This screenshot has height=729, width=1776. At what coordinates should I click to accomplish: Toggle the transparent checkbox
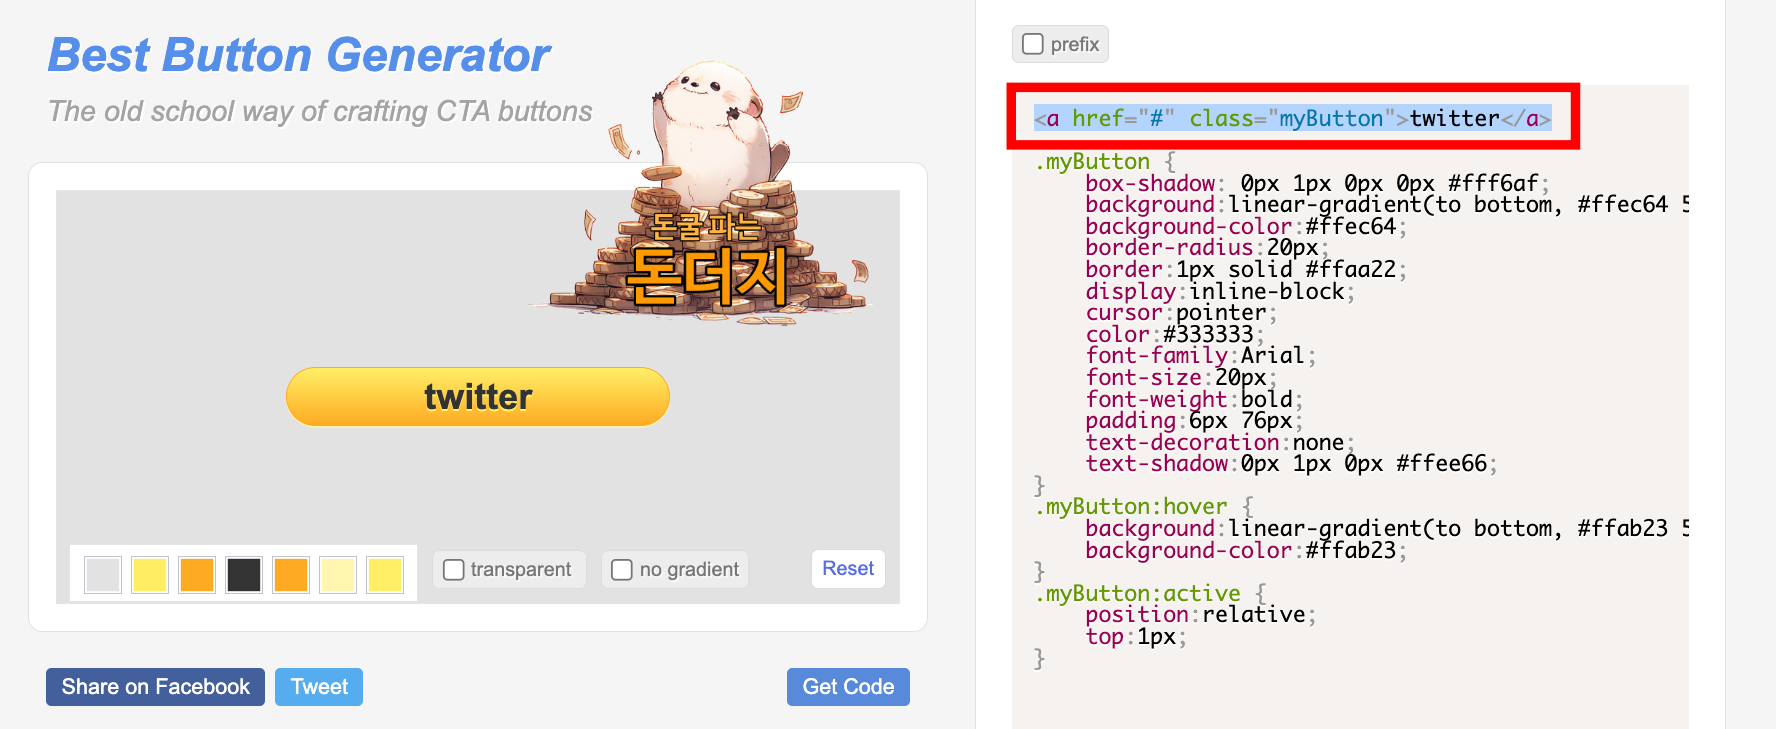click(x=454, y=569)
